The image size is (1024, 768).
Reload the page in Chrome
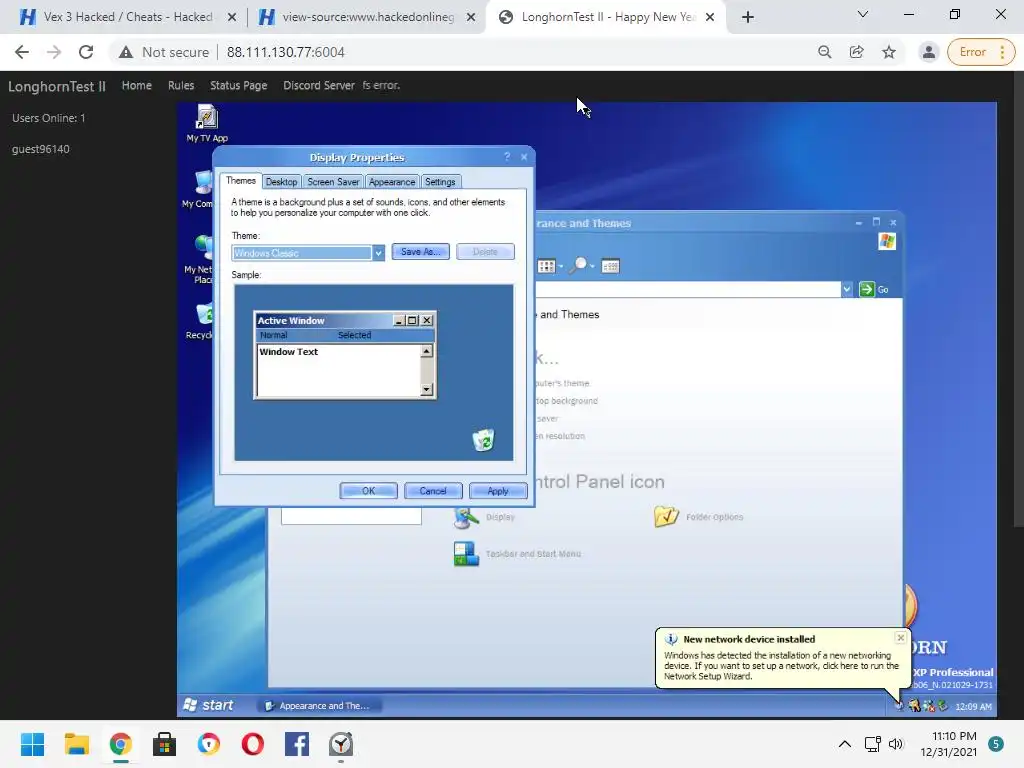(86, 52)
